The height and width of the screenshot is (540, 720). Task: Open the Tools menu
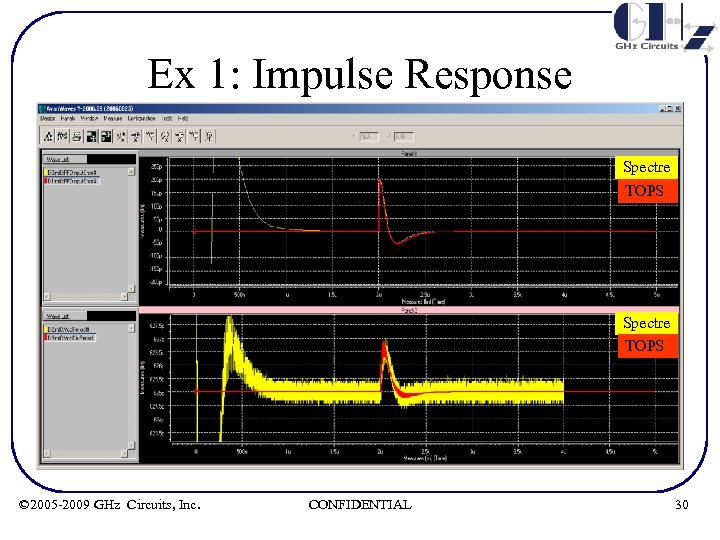[167, 118]
